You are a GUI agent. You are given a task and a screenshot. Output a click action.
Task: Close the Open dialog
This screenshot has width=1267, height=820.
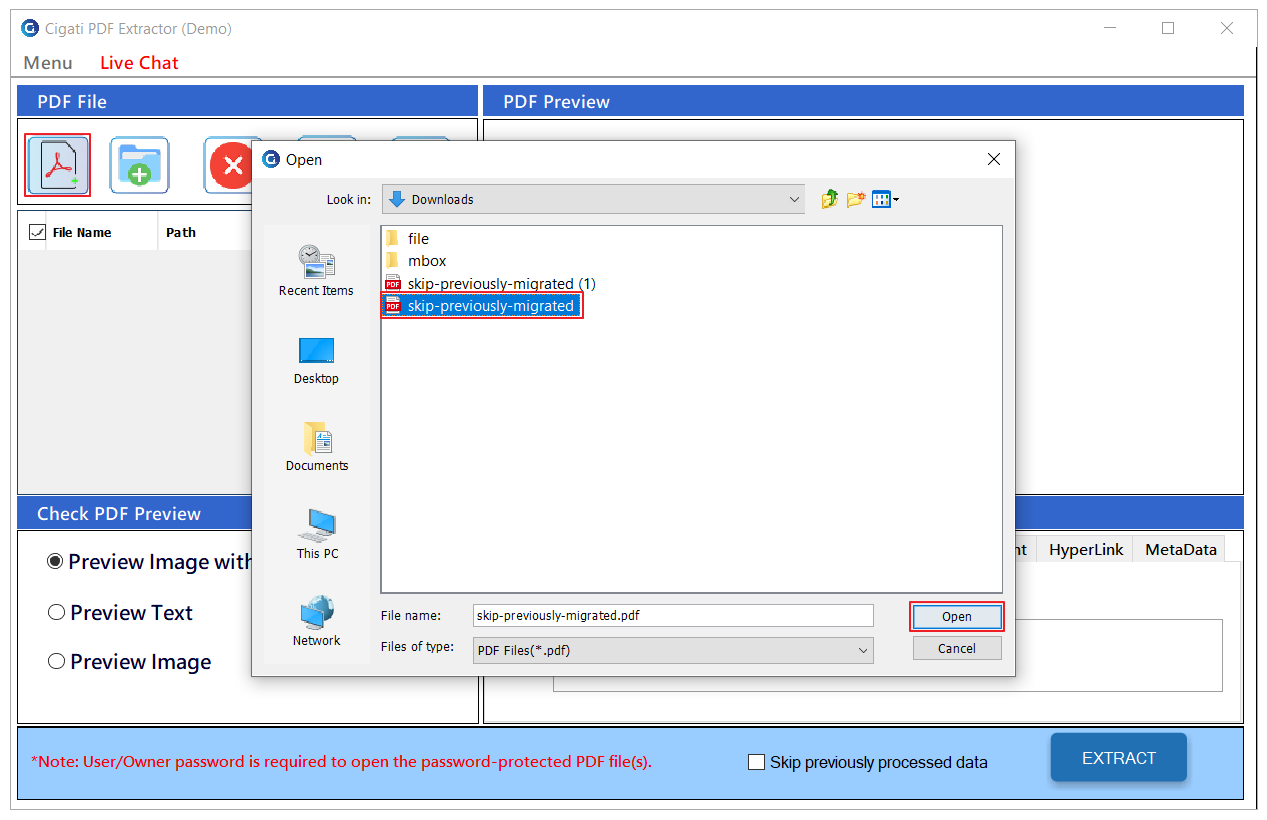click(993, 159)
